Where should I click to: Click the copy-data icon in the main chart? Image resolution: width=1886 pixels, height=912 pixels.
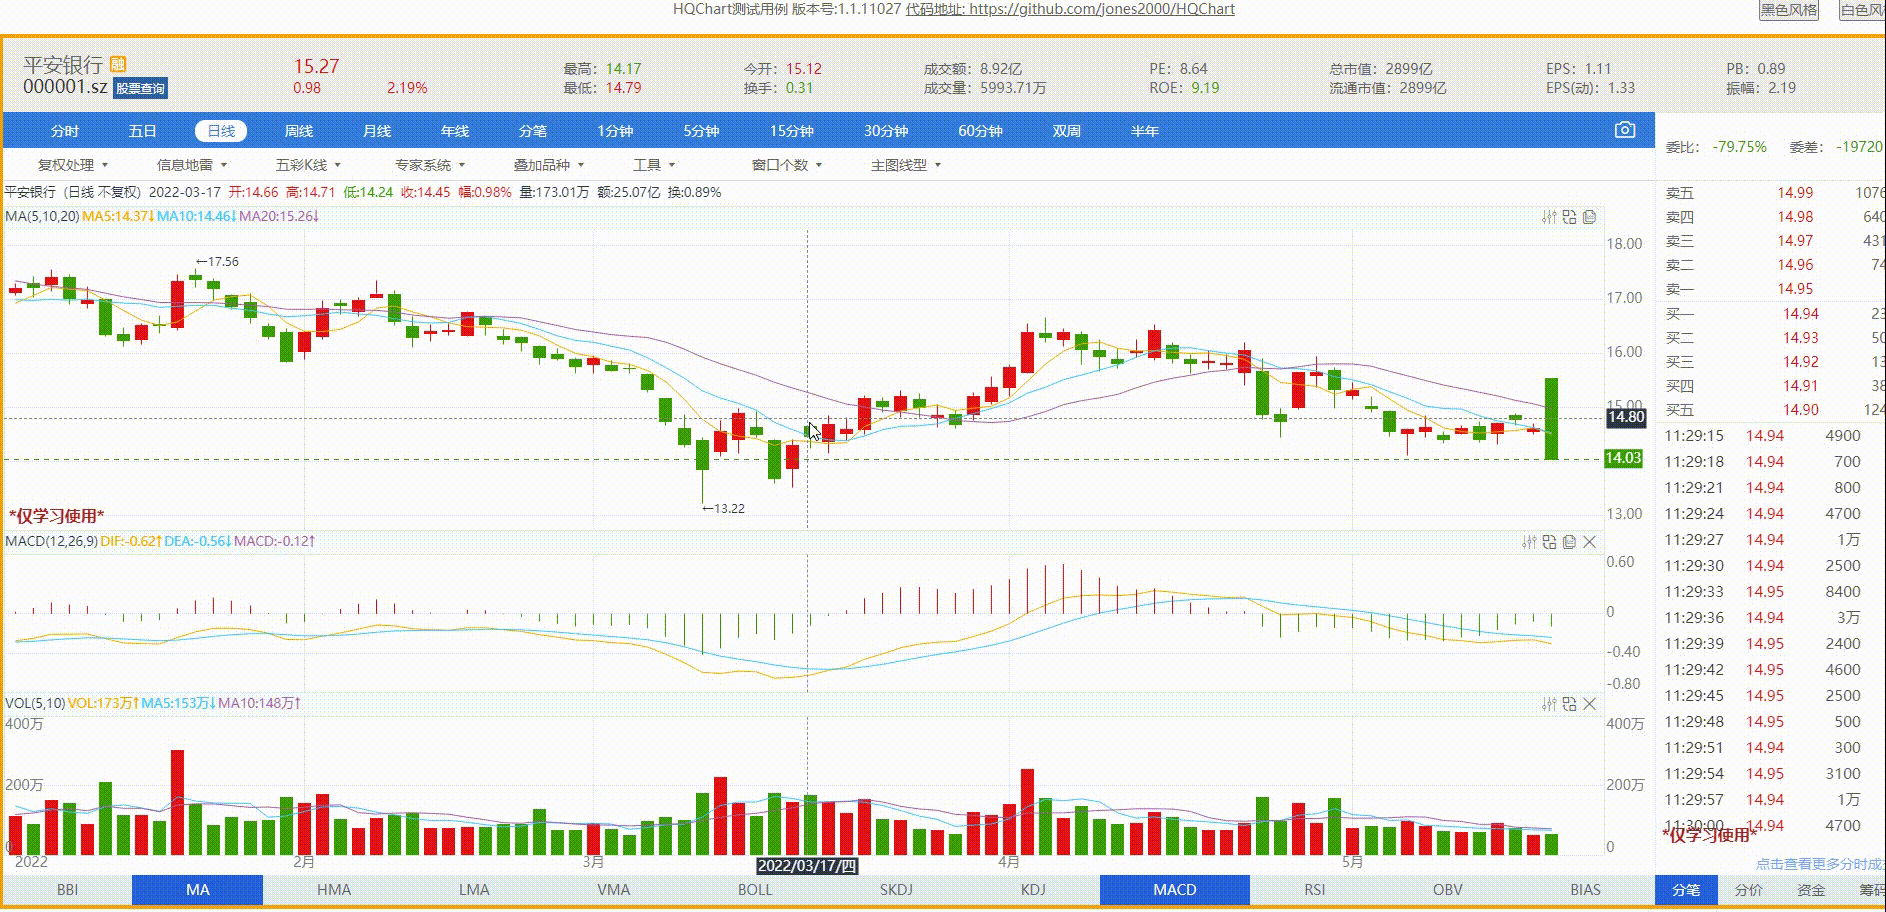point(1589,217)
